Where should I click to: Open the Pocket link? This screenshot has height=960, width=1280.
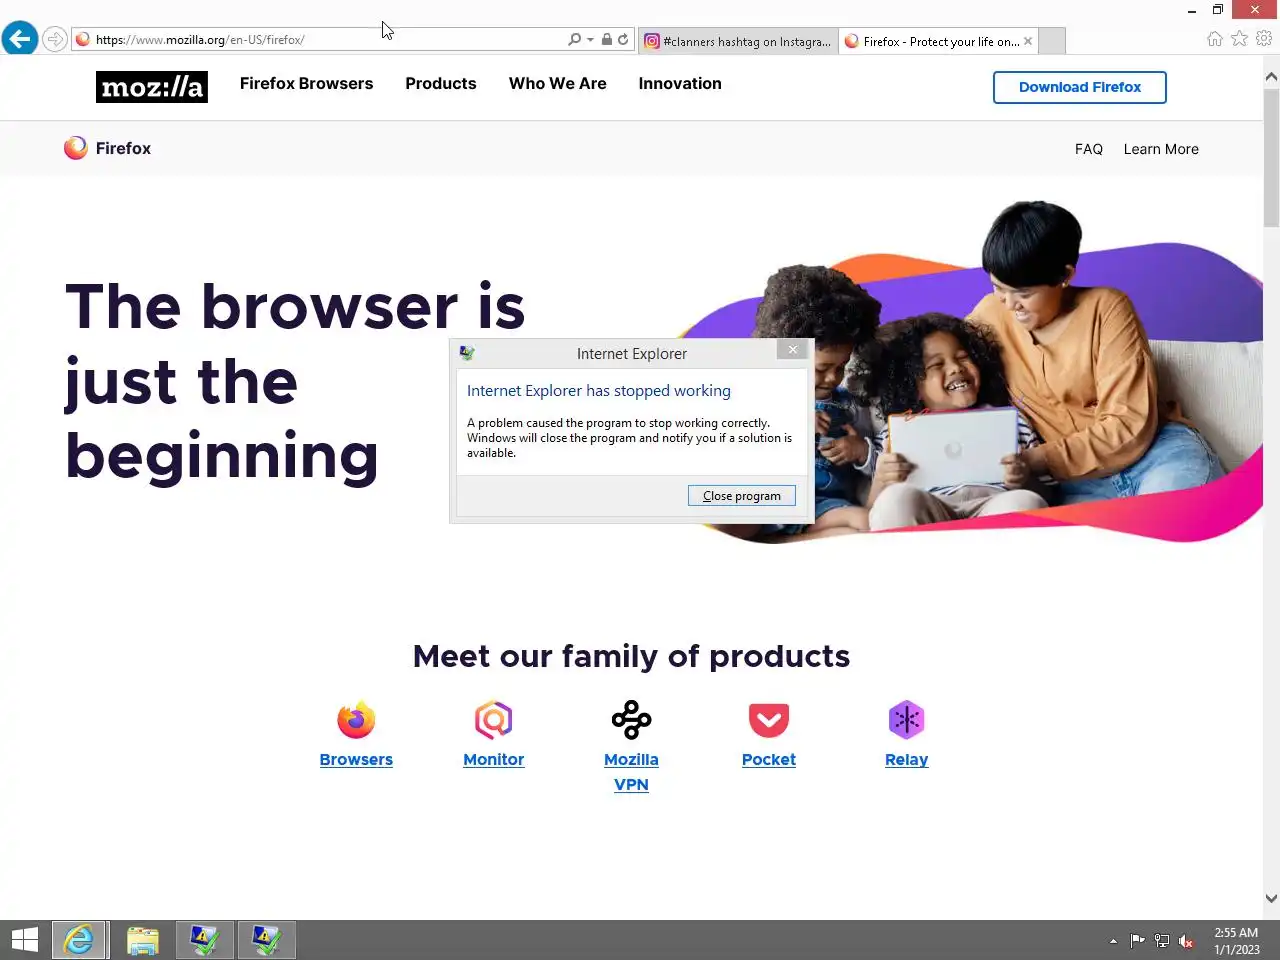[769, 760]
